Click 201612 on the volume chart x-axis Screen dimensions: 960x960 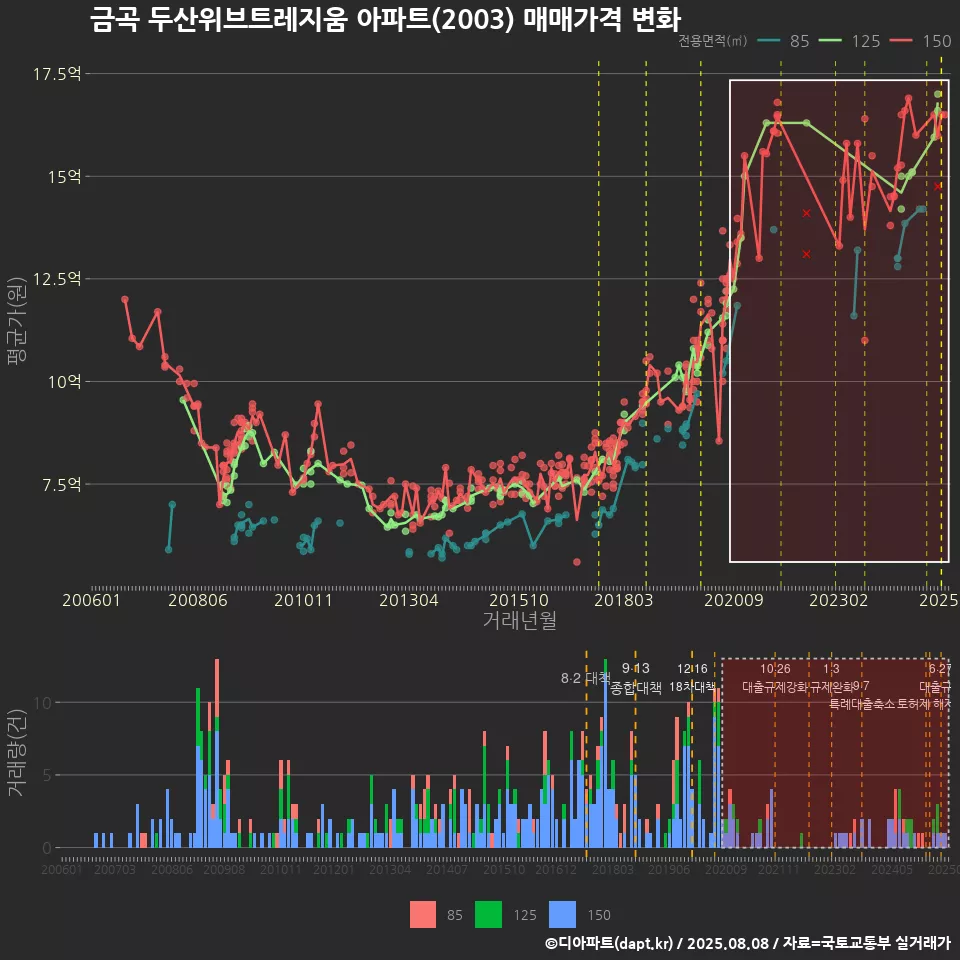[x=556, y=869]
